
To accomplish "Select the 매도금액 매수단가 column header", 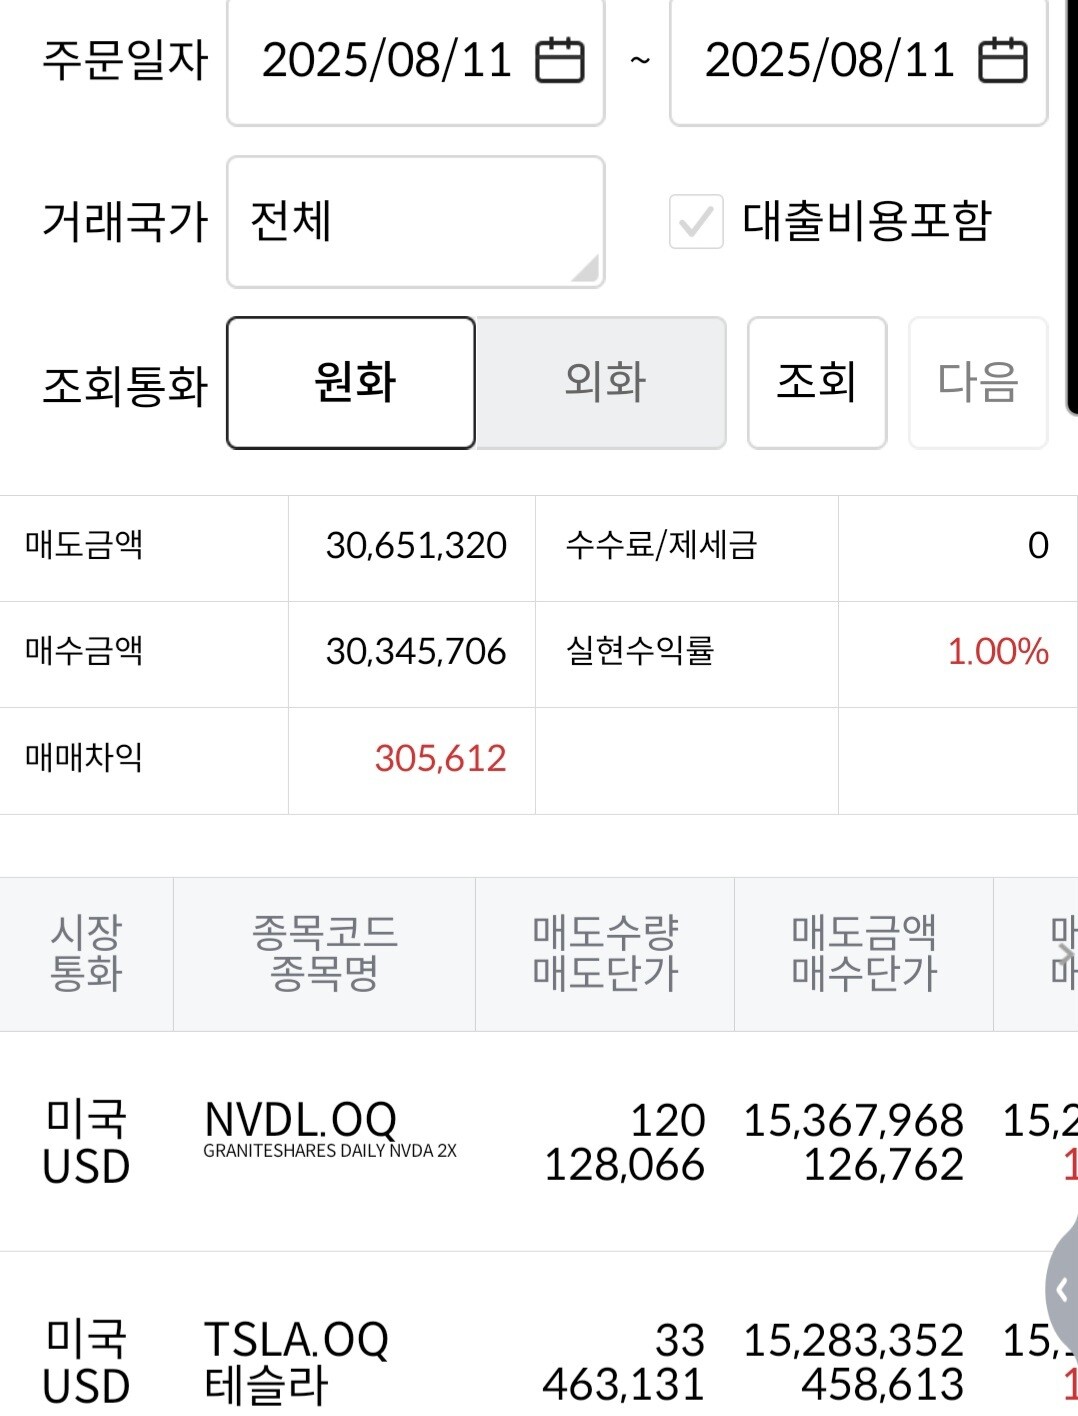I will click(x=864, y=953).
